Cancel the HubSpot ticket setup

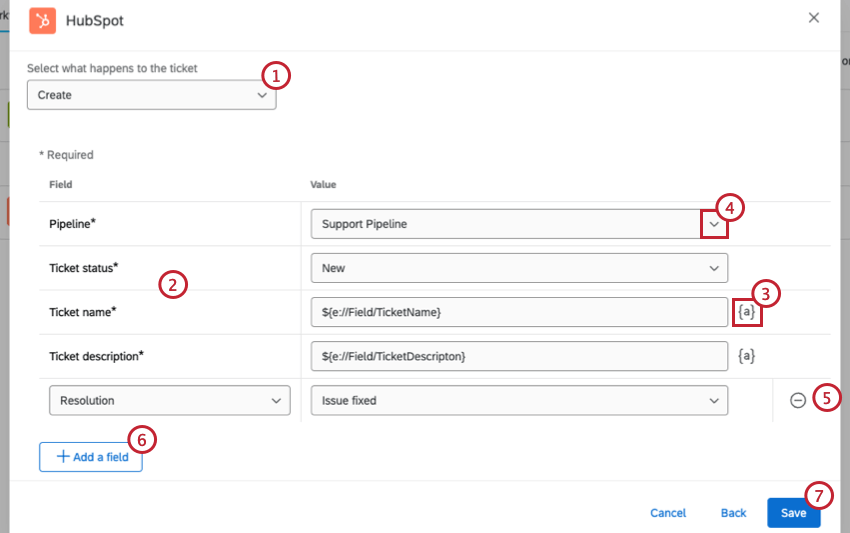pos(668,513)
